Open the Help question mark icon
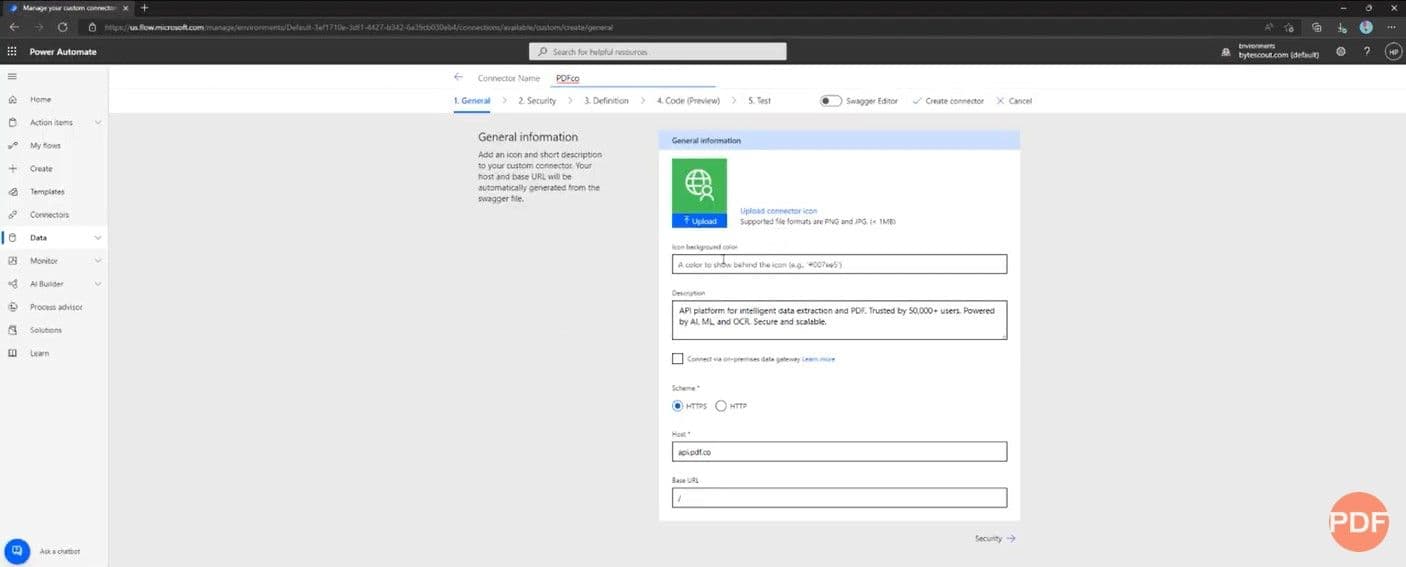The height and width of the screenshot is (567, 1406). coord(1367,51)
